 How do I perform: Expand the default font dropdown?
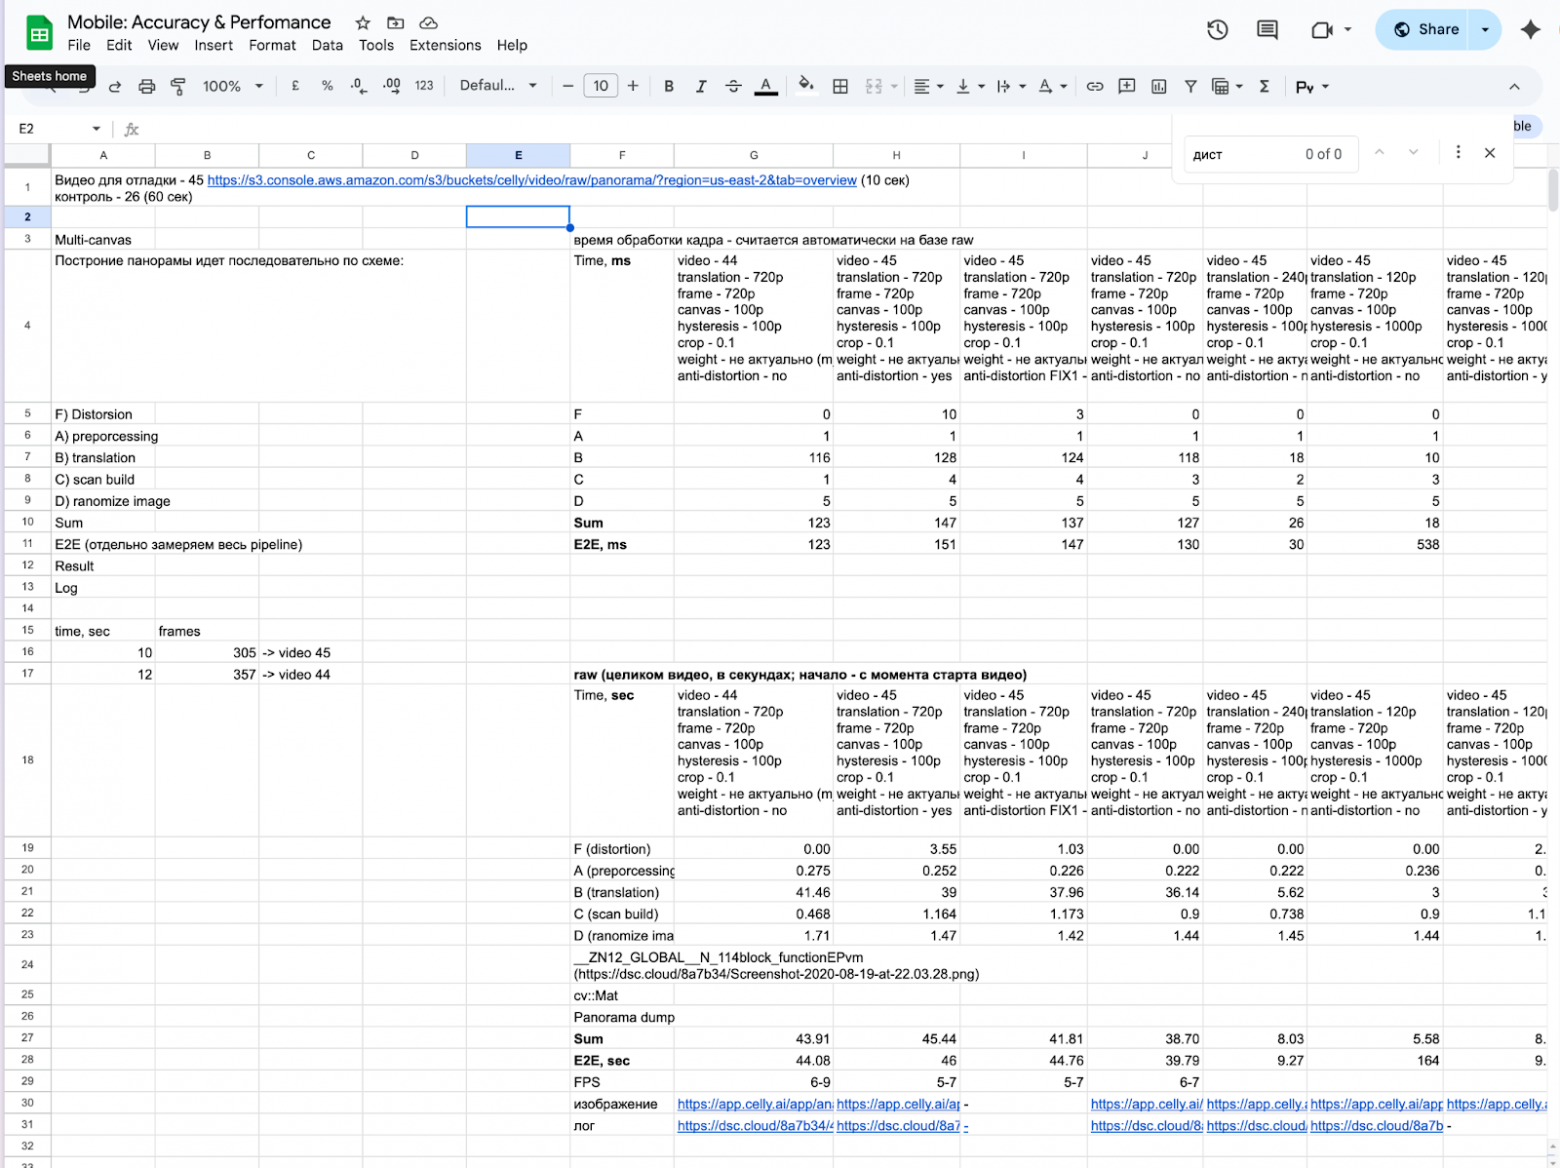[498, 86]
